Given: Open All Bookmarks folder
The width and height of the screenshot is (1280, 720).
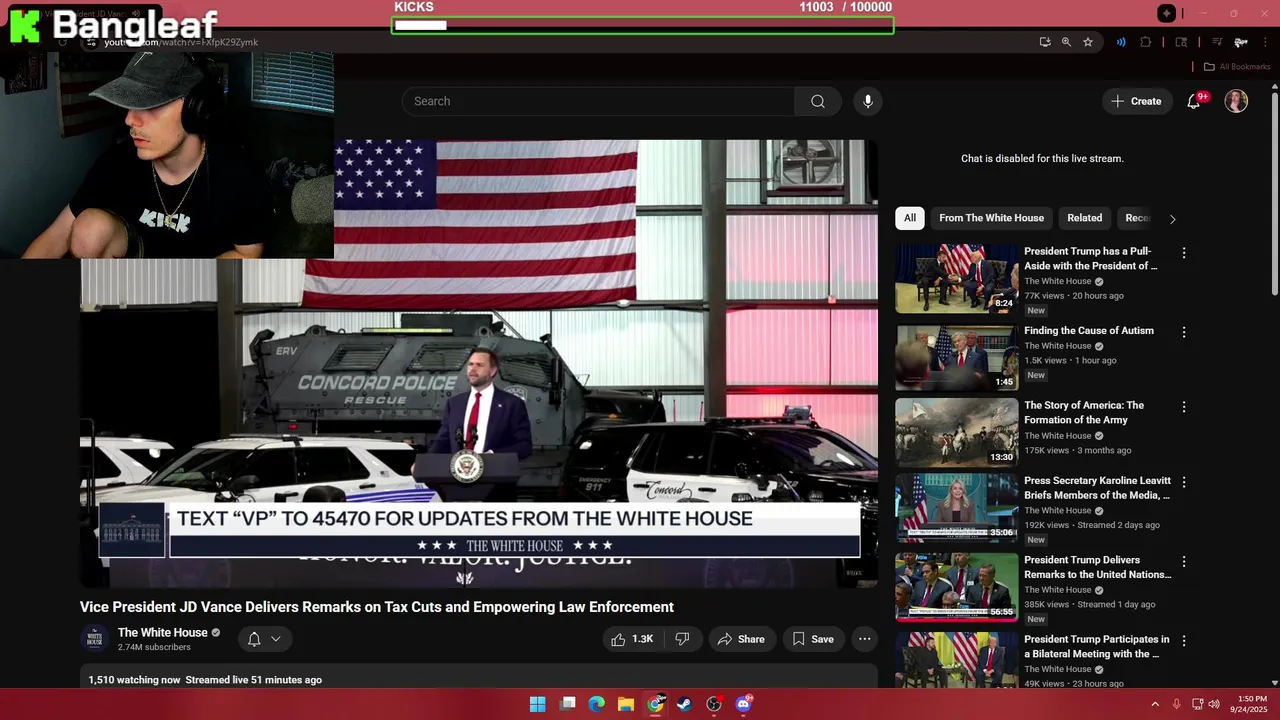Looking at the screenshot, I should [x=1236, y=67].
